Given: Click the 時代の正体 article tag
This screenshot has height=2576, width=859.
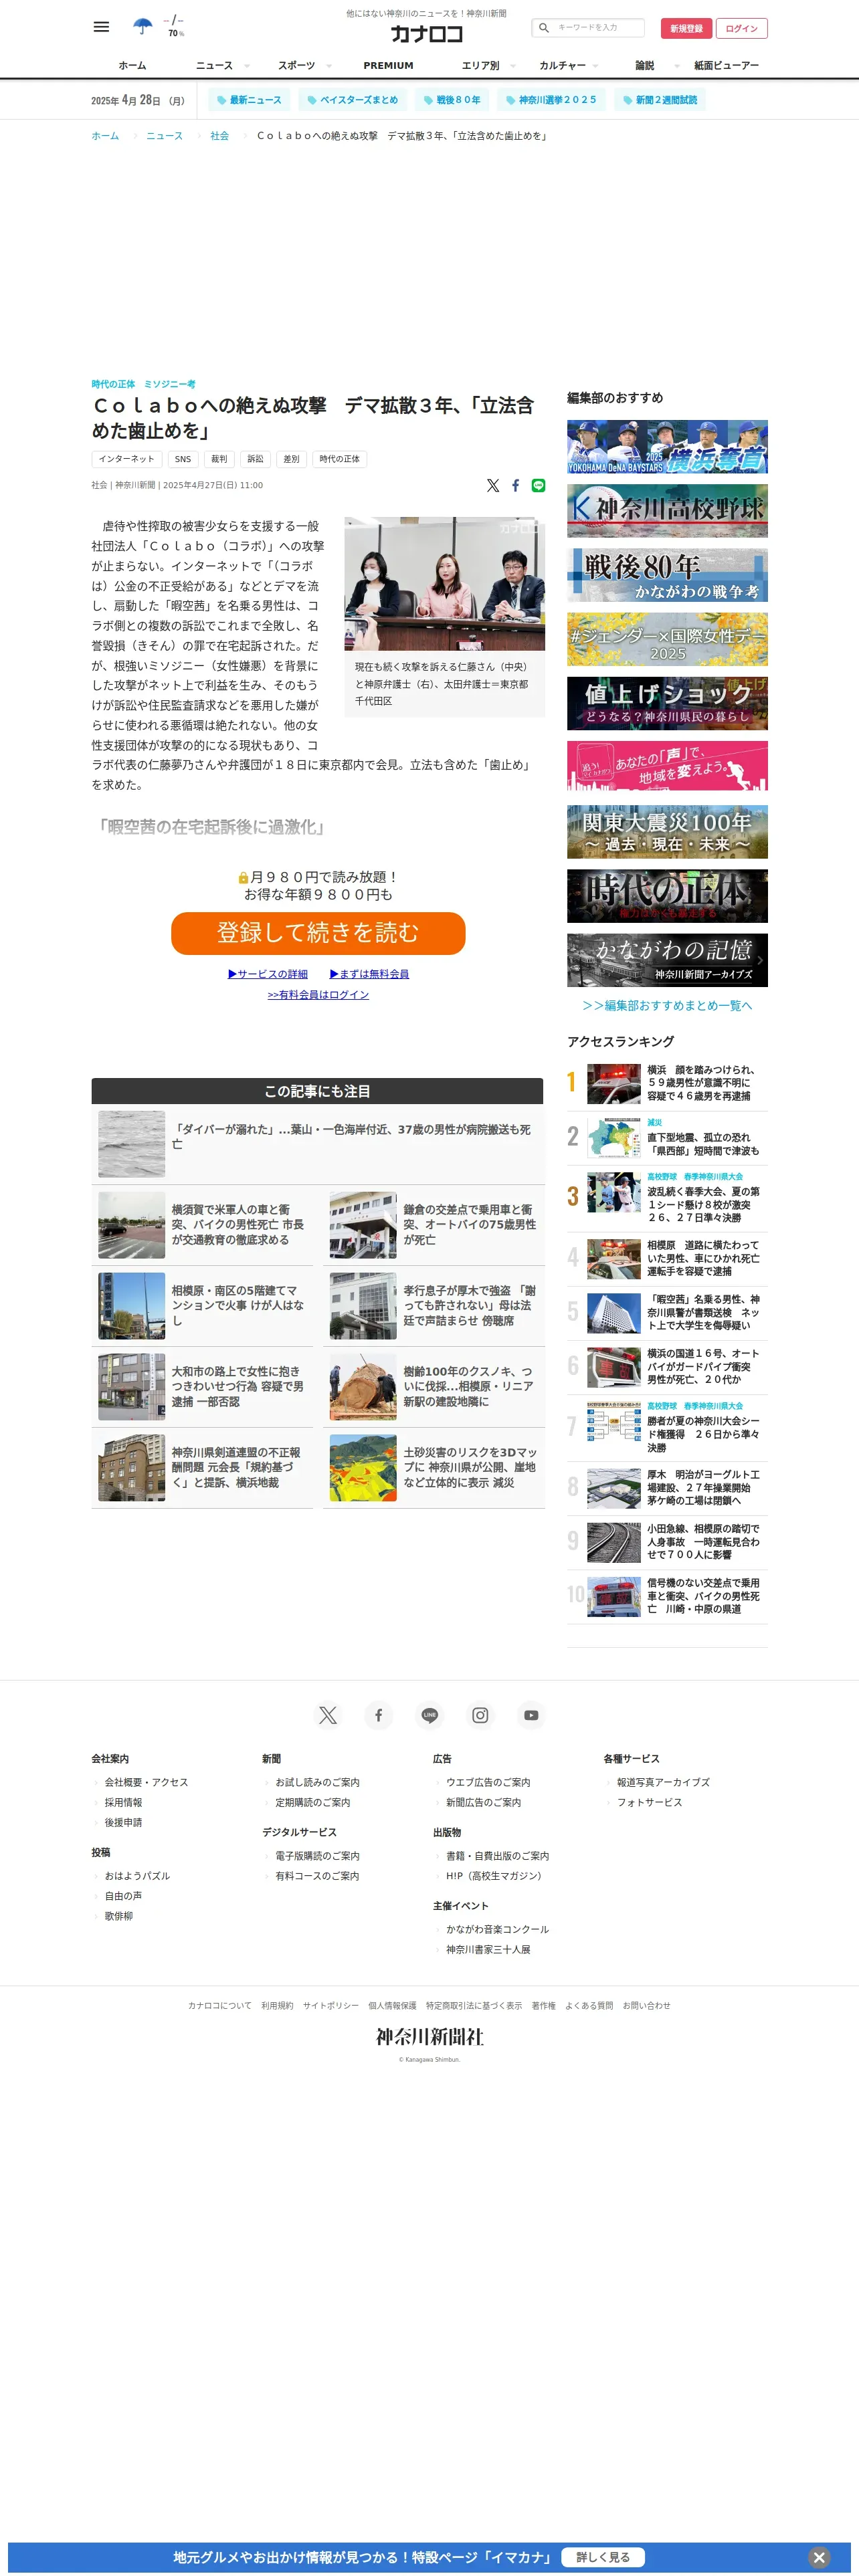Looking at the screenshot, I should click(x=340, y=459).
